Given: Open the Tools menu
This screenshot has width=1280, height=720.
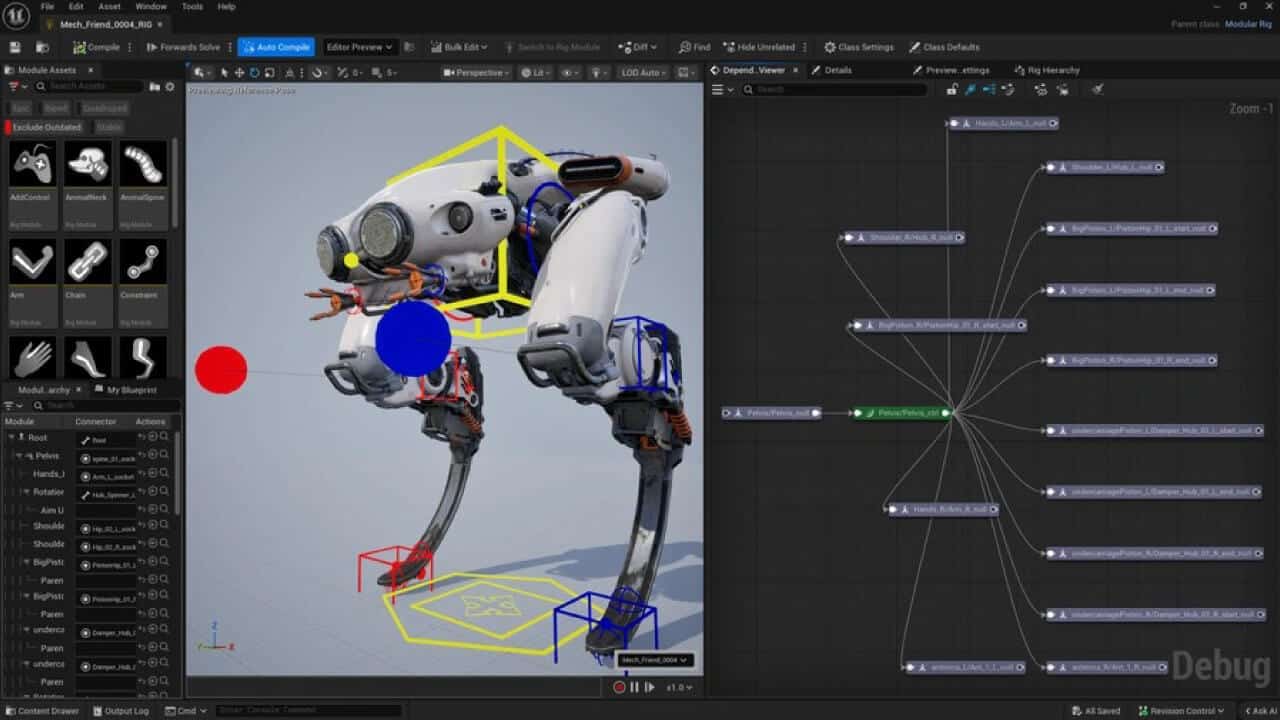Looking at the screenshot, I should (192, 6).
